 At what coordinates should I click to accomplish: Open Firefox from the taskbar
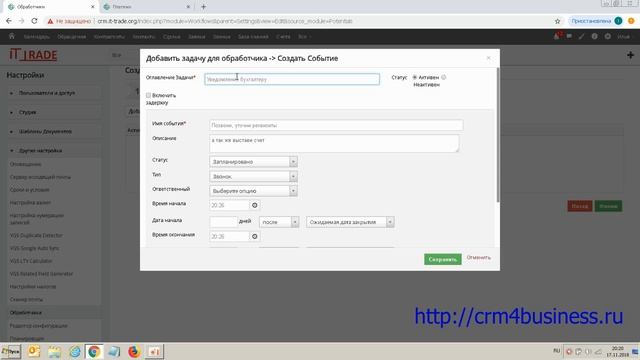(134, 351)
